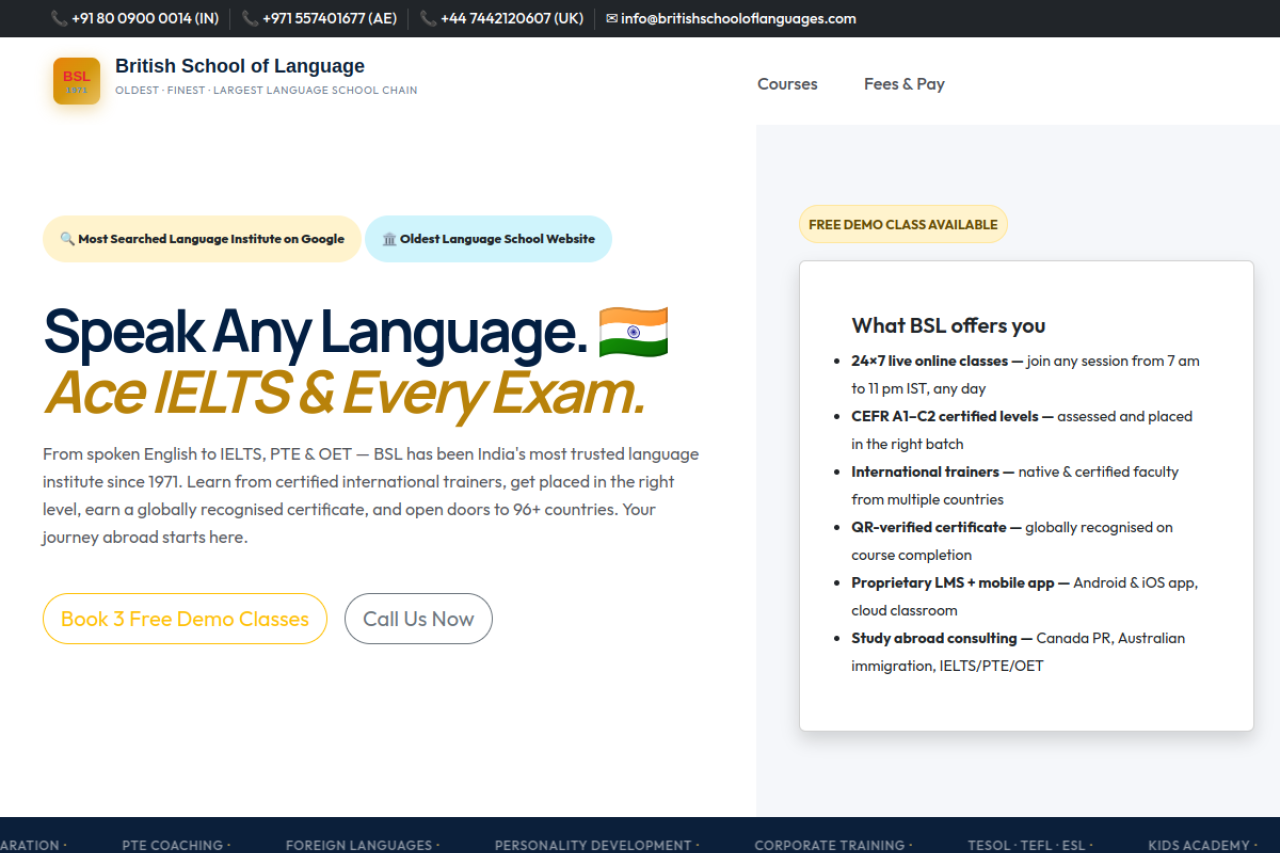
Task: Open the Courses menu
Action: tap(787, 84)
